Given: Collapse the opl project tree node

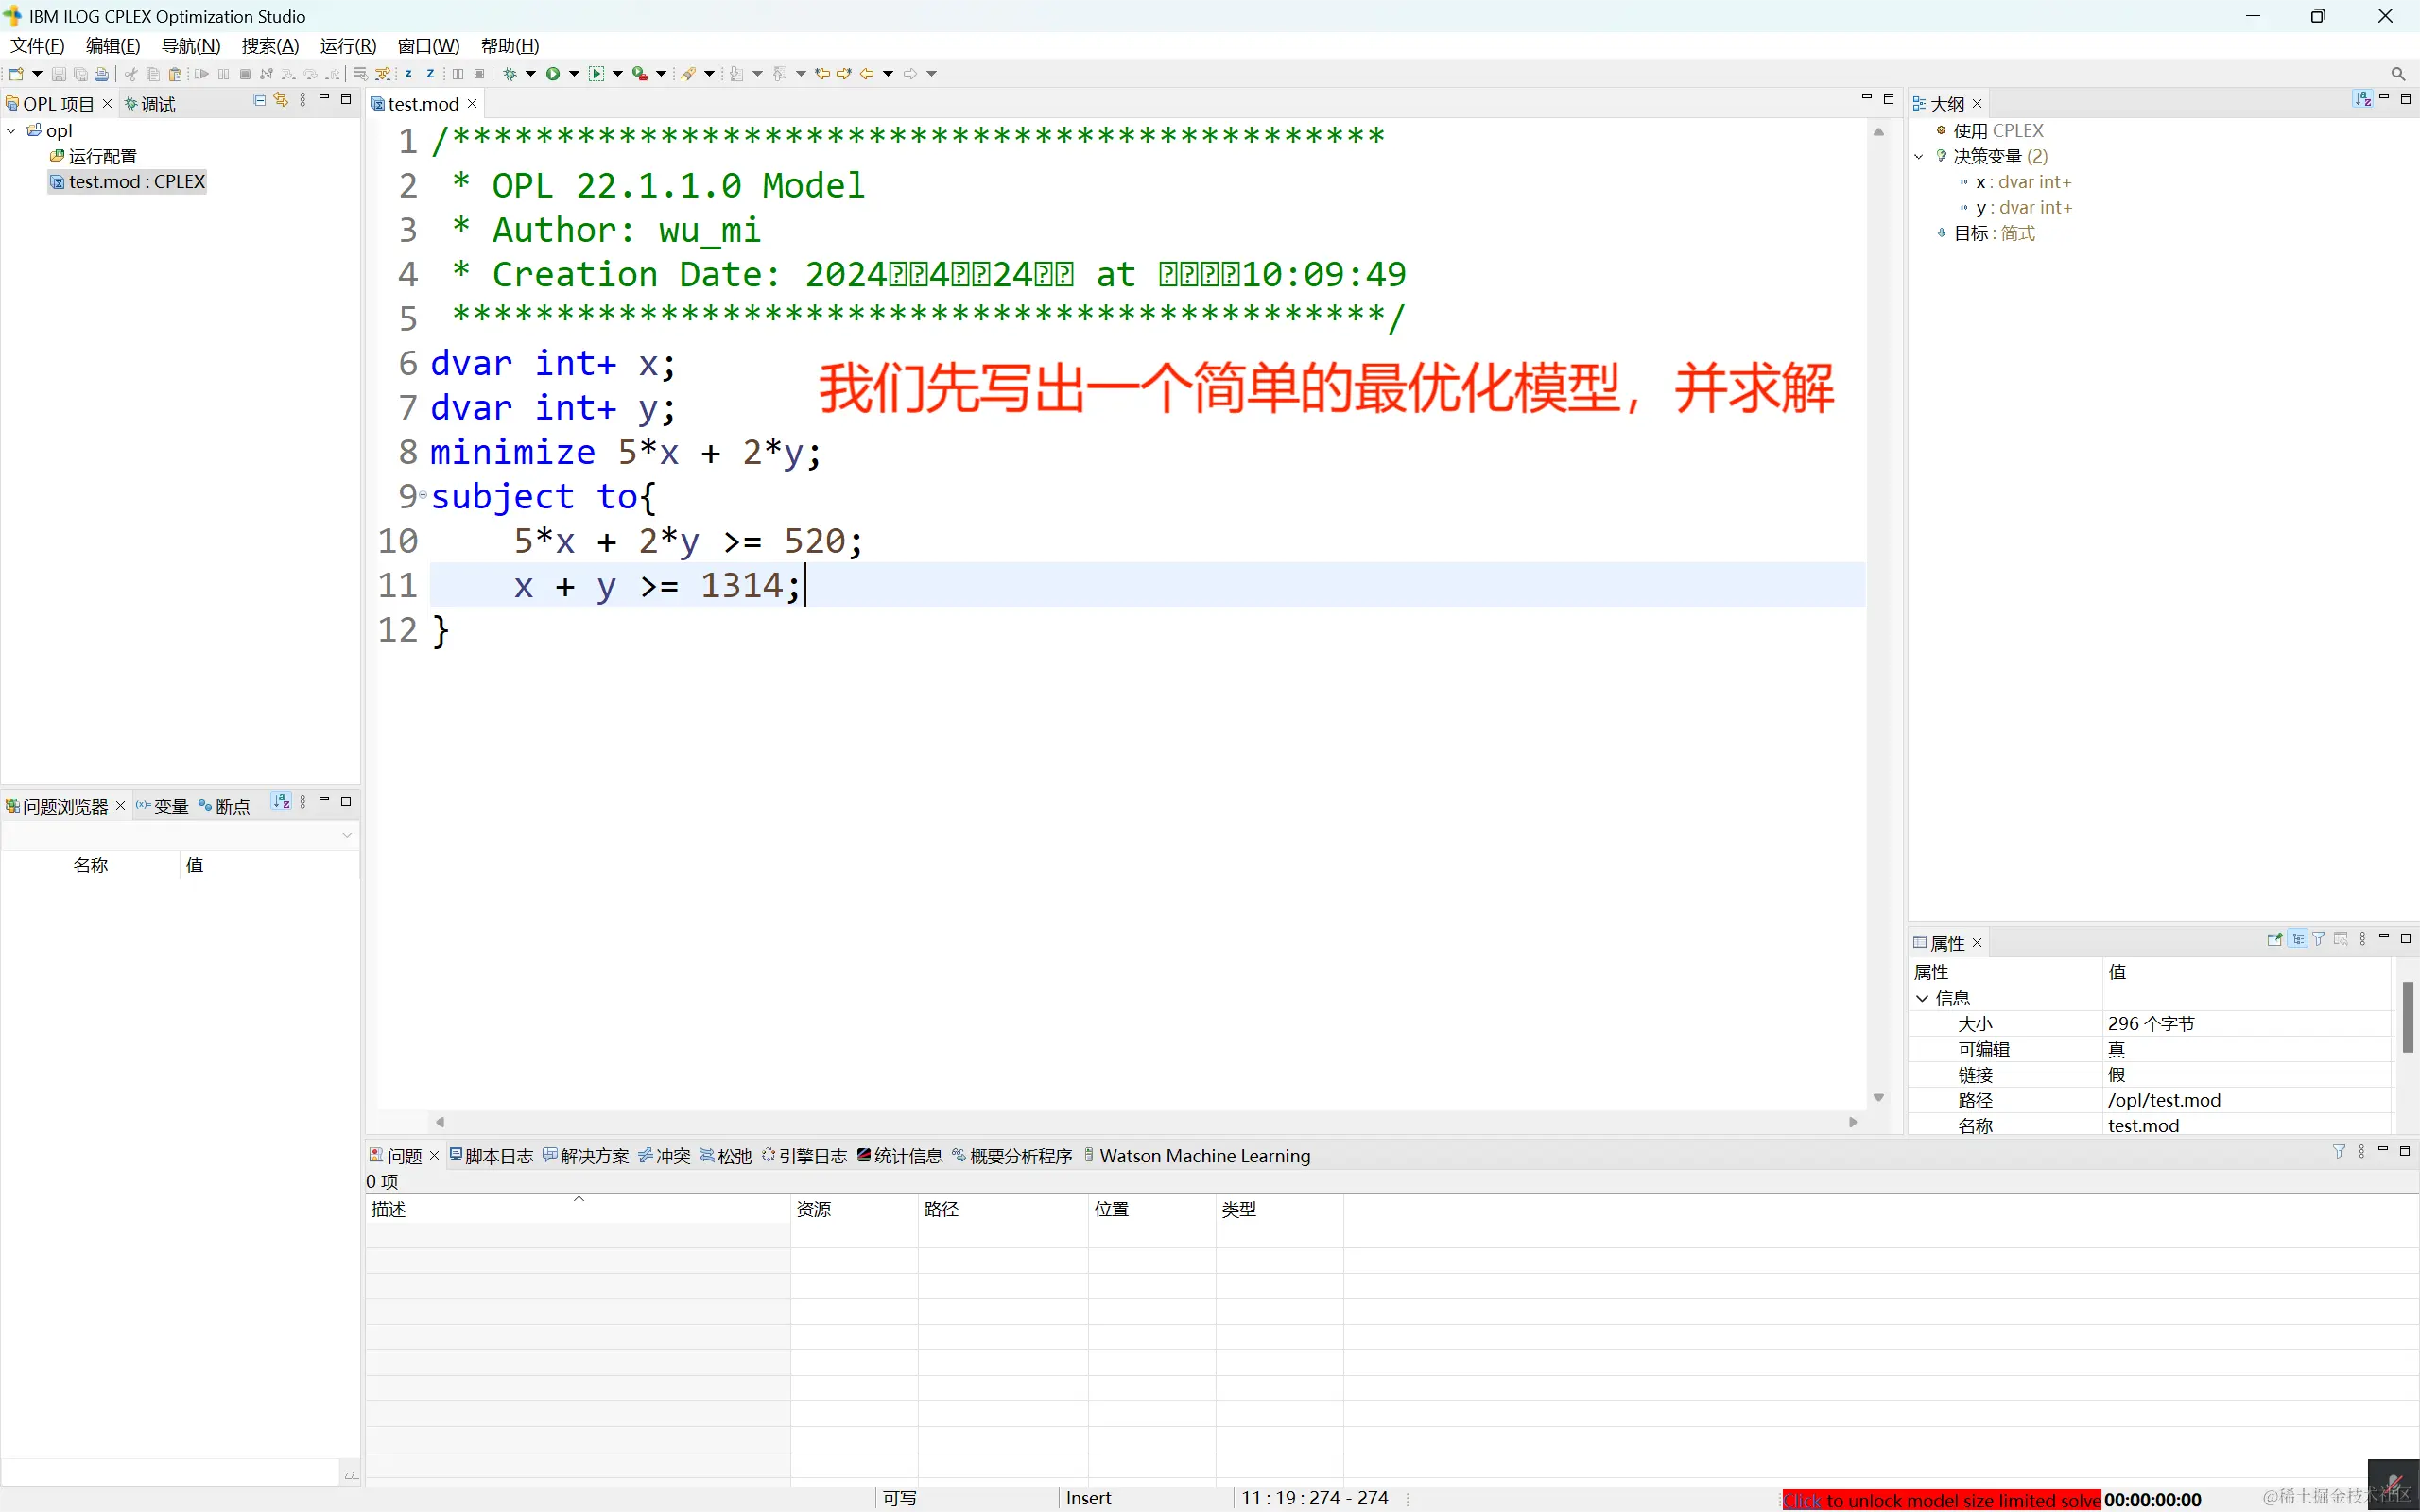Looking at the screenshot, I should tap(11, 131).
